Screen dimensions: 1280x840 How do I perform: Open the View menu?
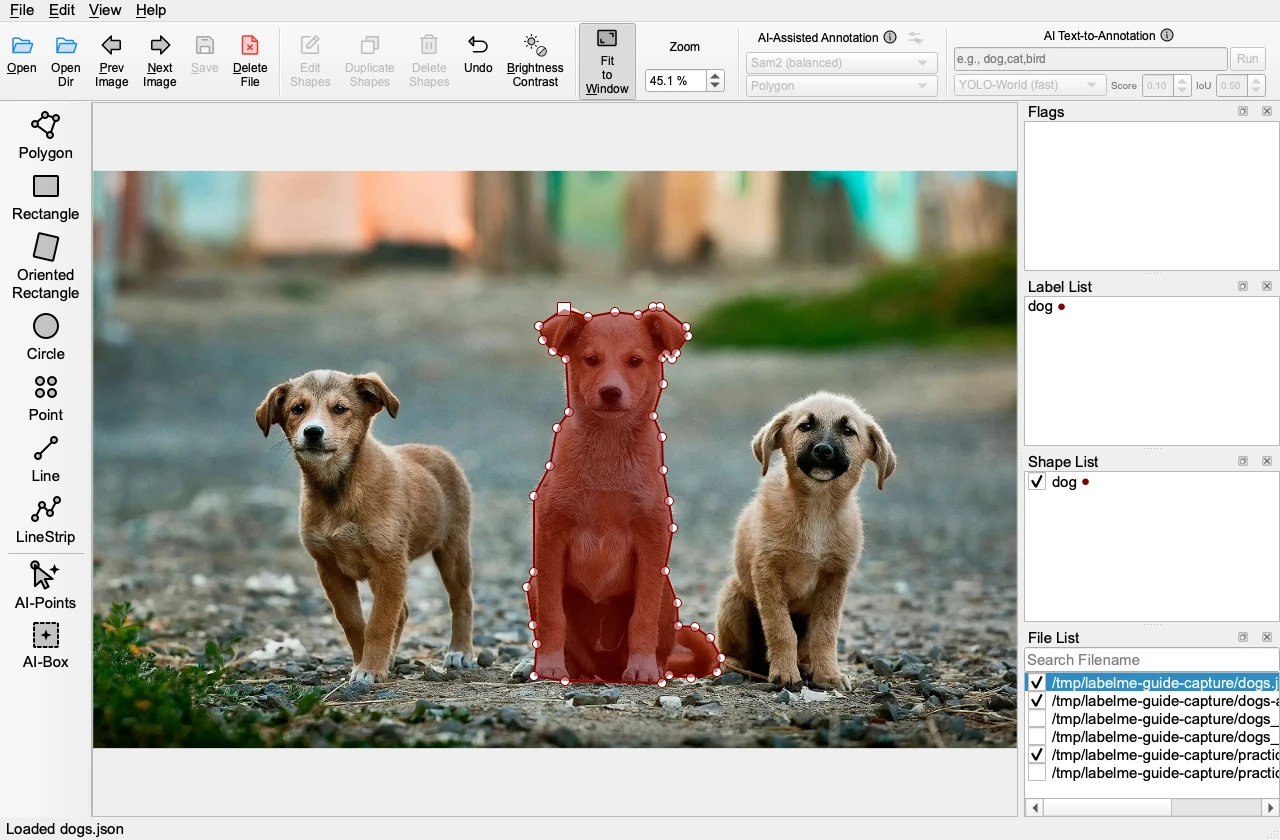(x=104, y=10)
